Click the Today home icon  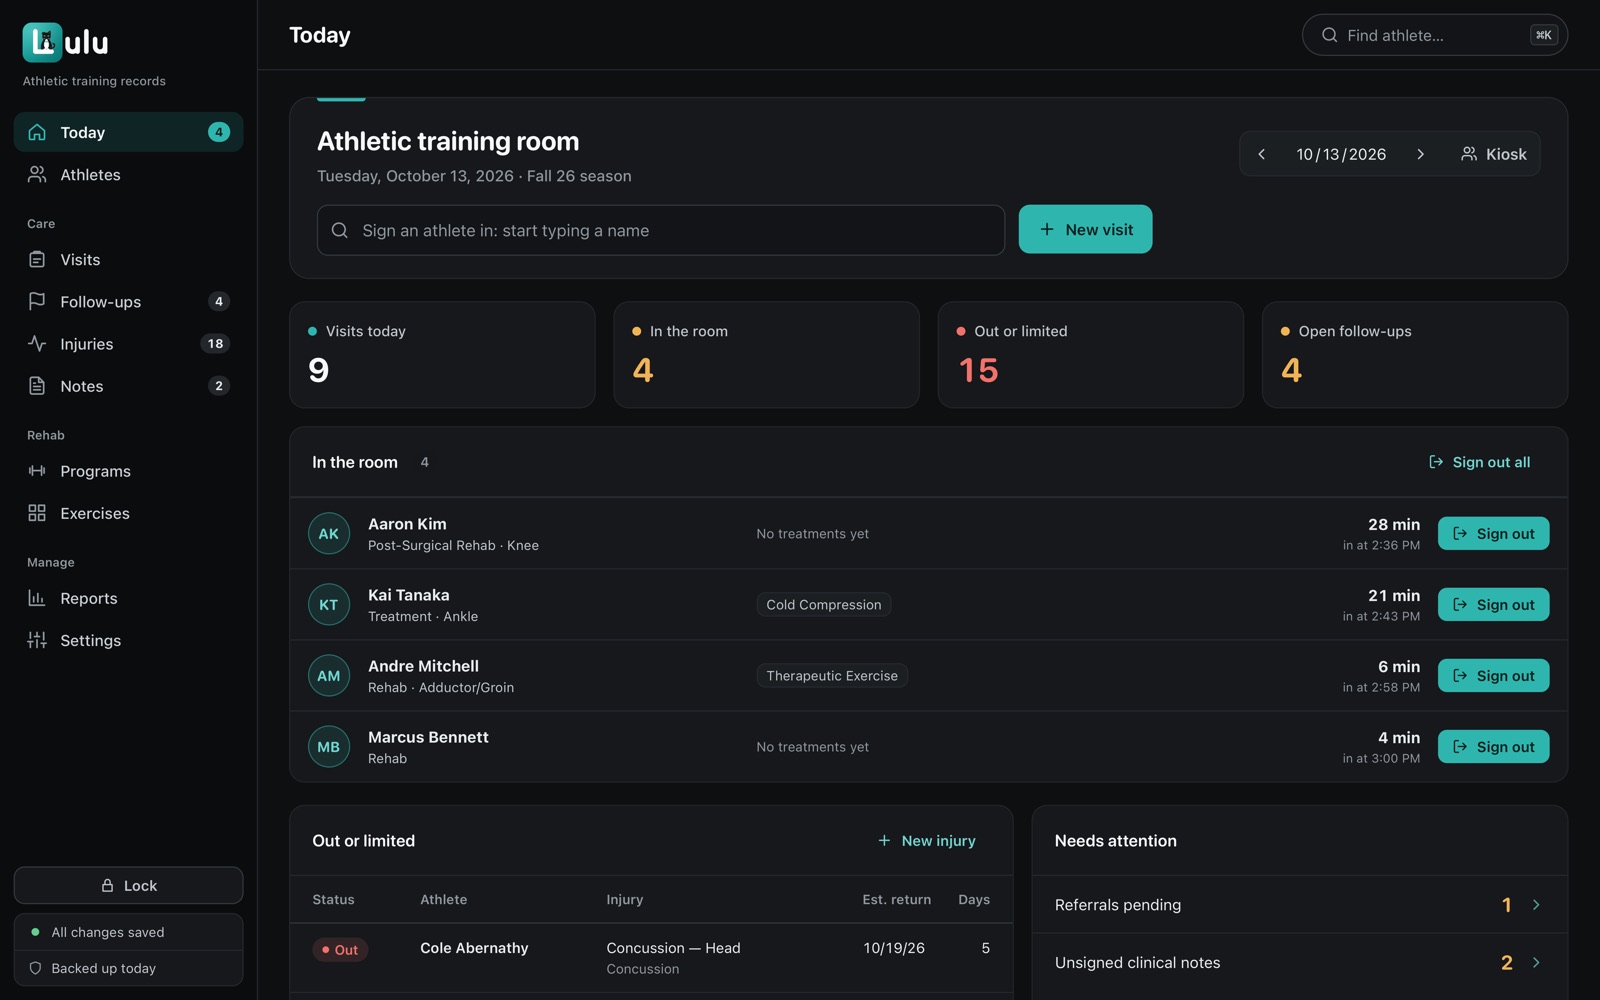point(37,132)
